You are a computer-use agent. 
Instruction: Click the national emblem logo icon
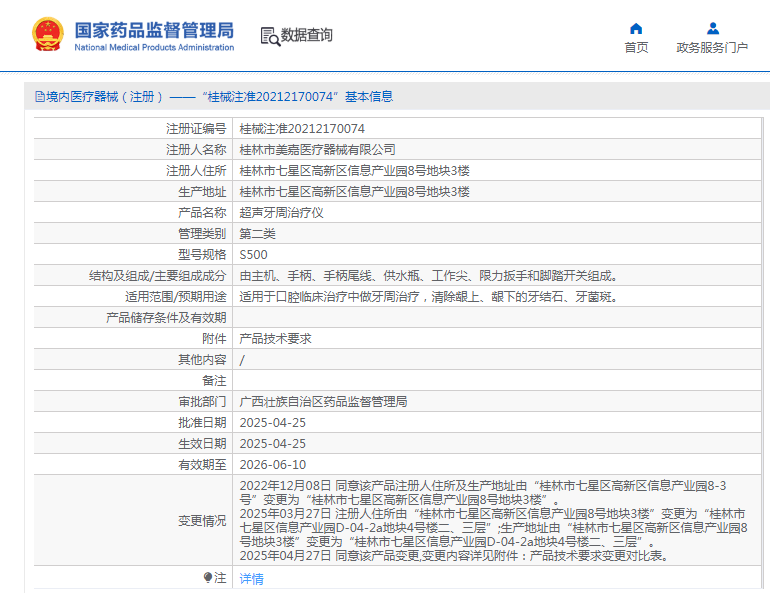pos(47,35)
